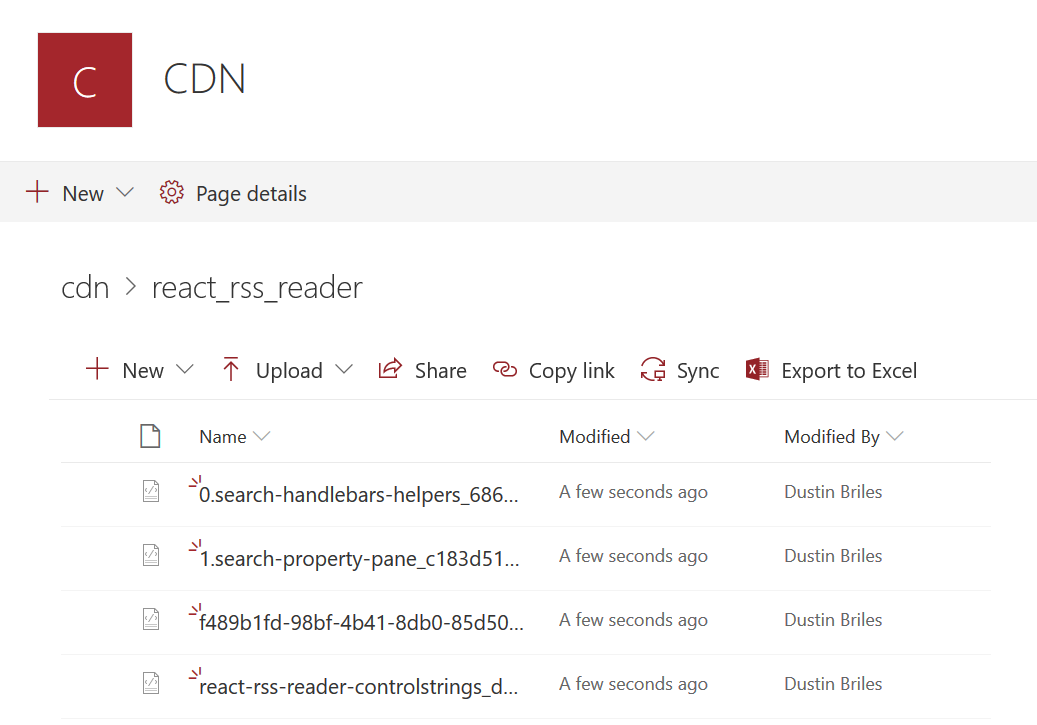The width and height of the screenshot is (1037, 725).
Task: Click the Page details gear icon
Action: [x=171, y=192]
